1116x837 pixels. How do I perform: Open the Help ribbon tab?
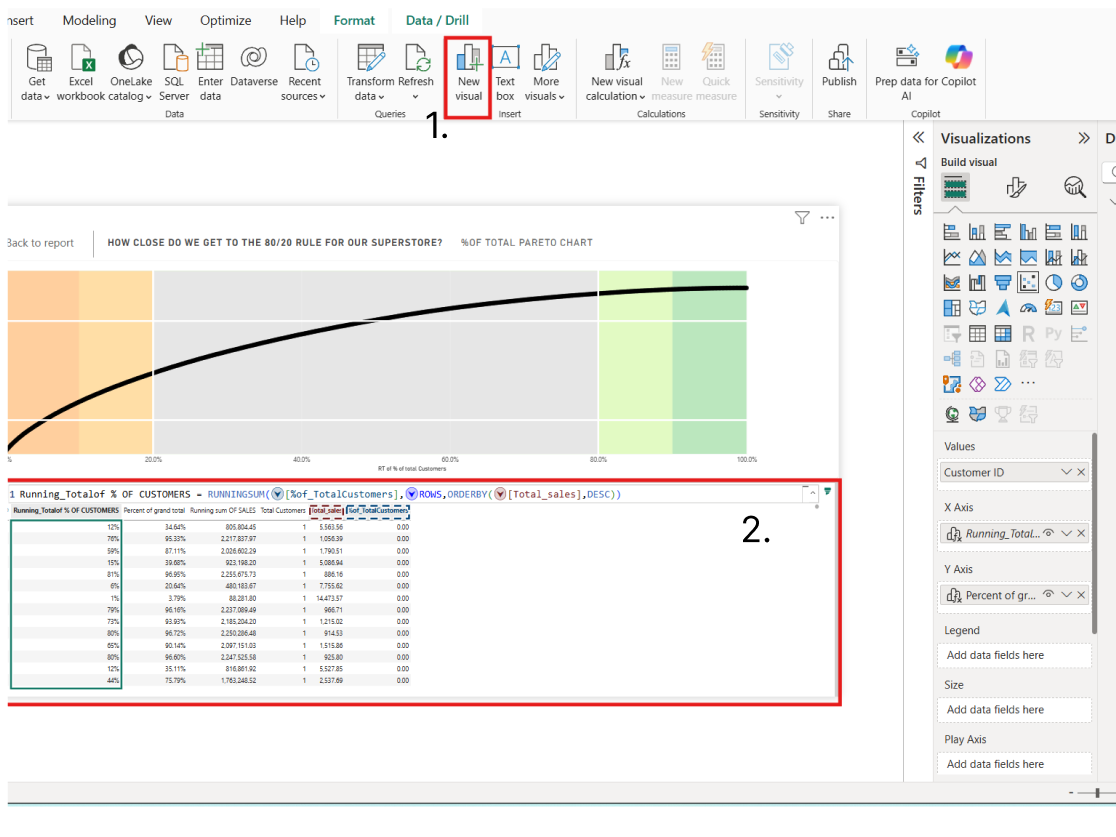293,20
